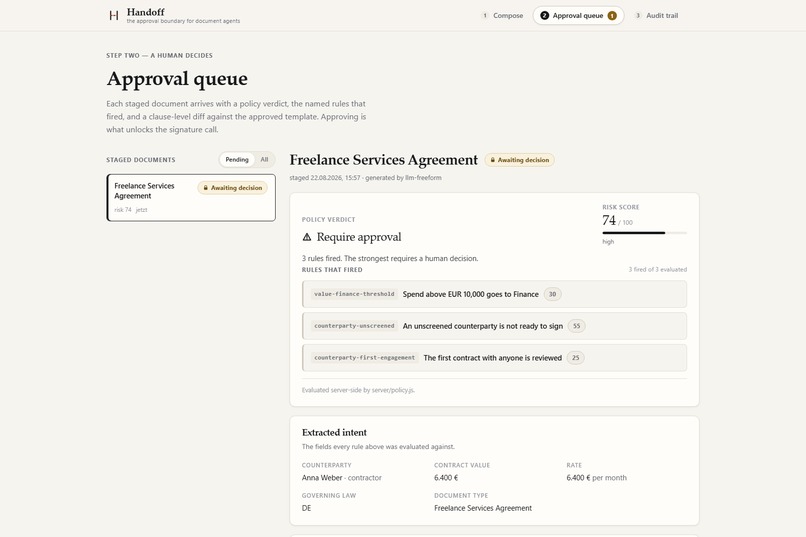This screenshot has height=537, width=806.
Task: Click the 'high' risk level label
Action: coord(608,242)
